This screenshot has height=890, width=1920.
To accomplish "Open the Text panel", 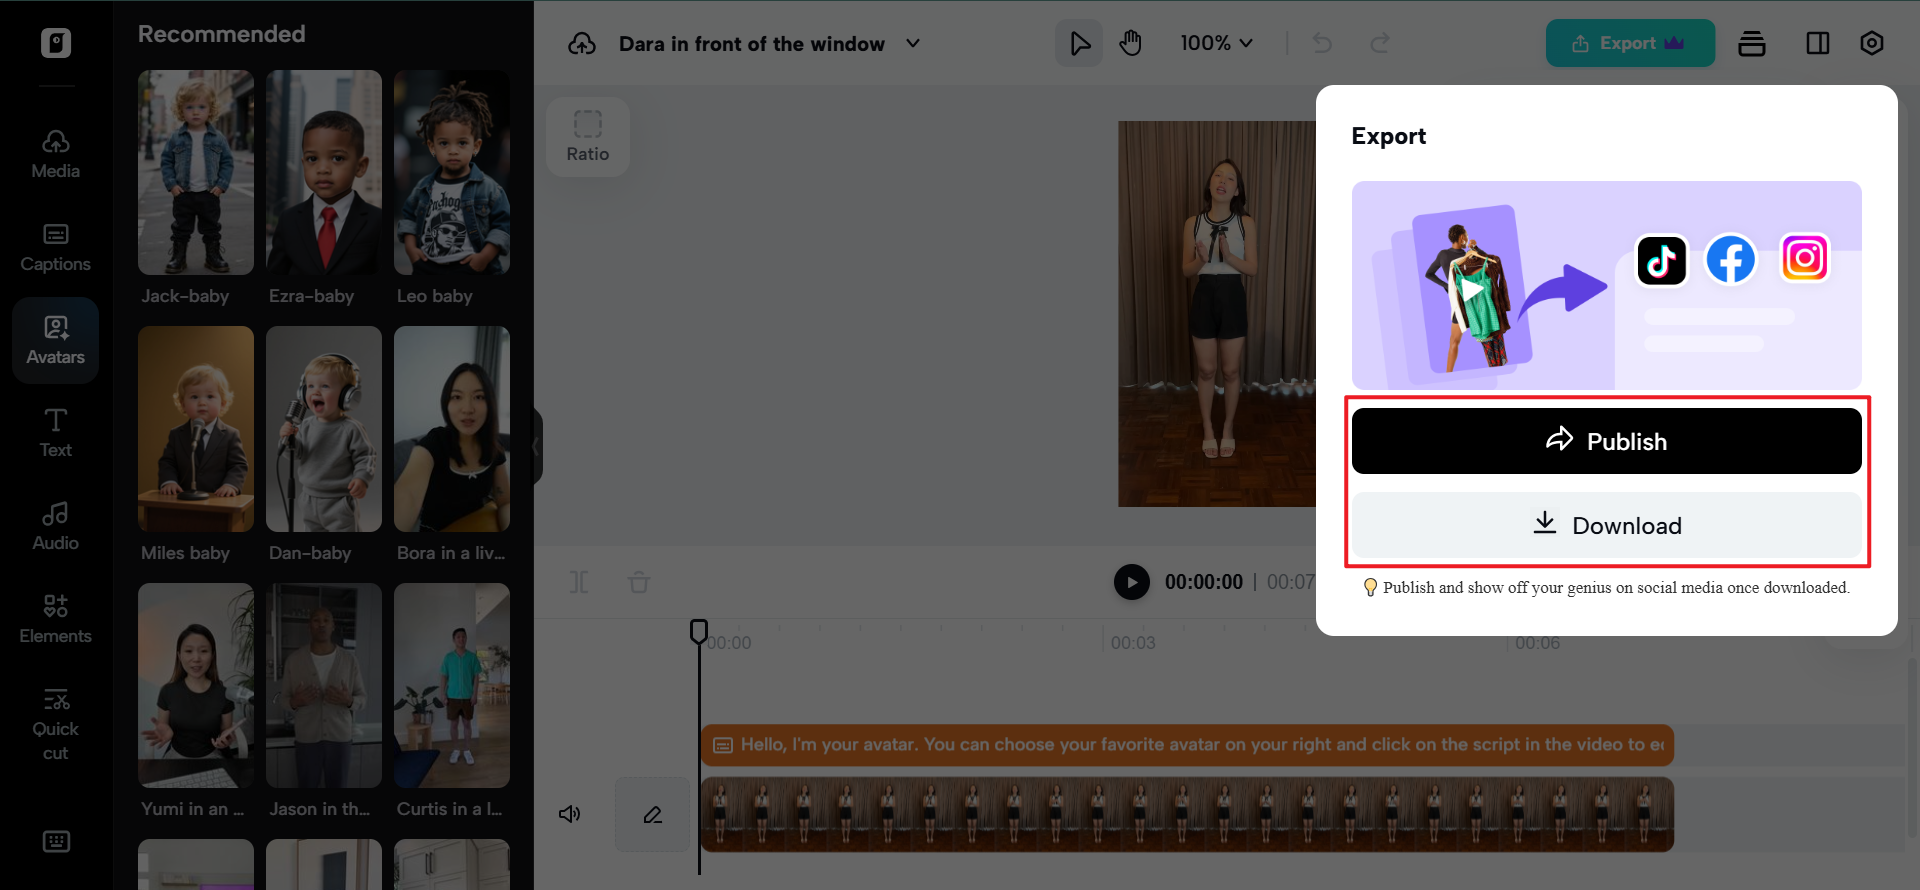I will pos(56,433).
